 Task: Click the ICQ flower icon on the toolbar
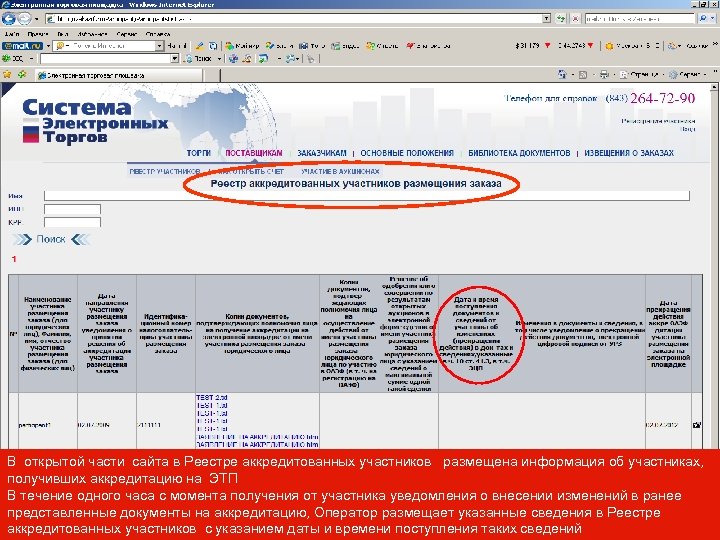click(6, 59)
